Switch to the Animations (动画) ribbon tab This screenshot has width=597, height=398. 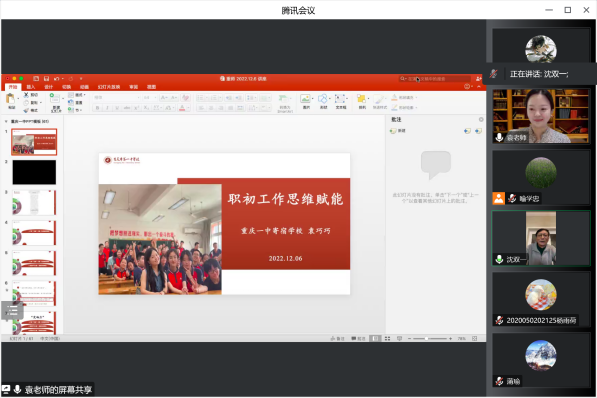84,87
